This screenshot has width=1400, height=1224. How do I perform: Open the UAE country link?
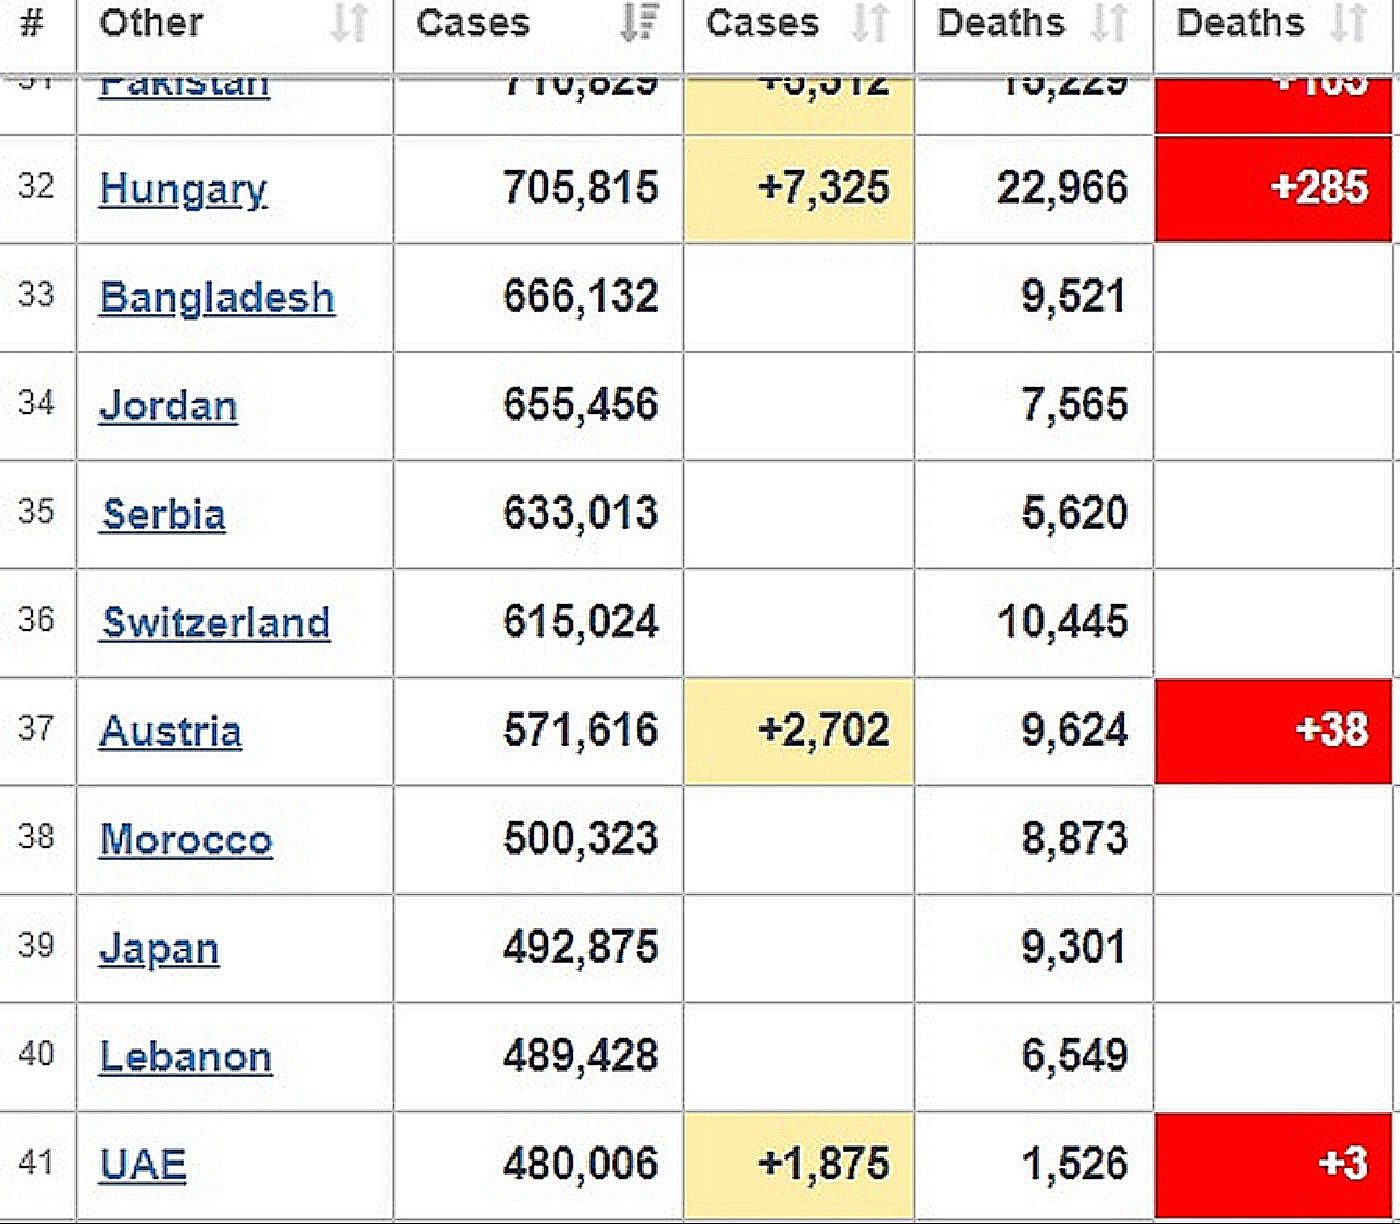pyautogui.click(x=143, y=1164)
